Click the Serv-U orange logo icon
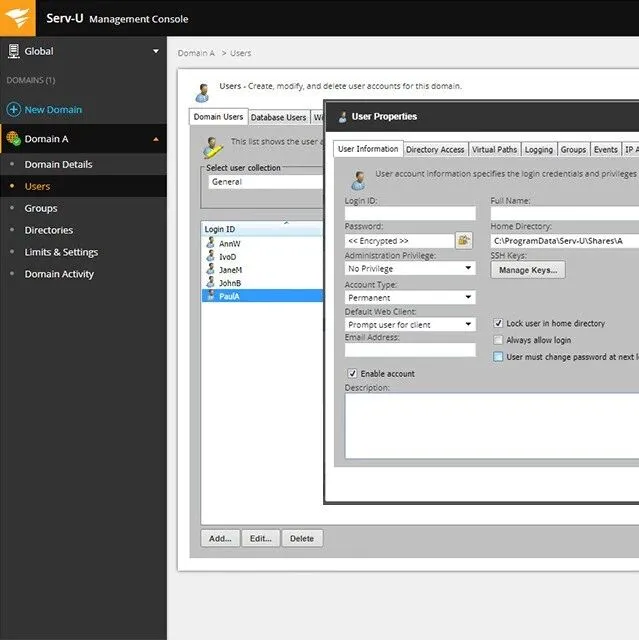This screenshot has height=640, width=639. pos(18,18)
